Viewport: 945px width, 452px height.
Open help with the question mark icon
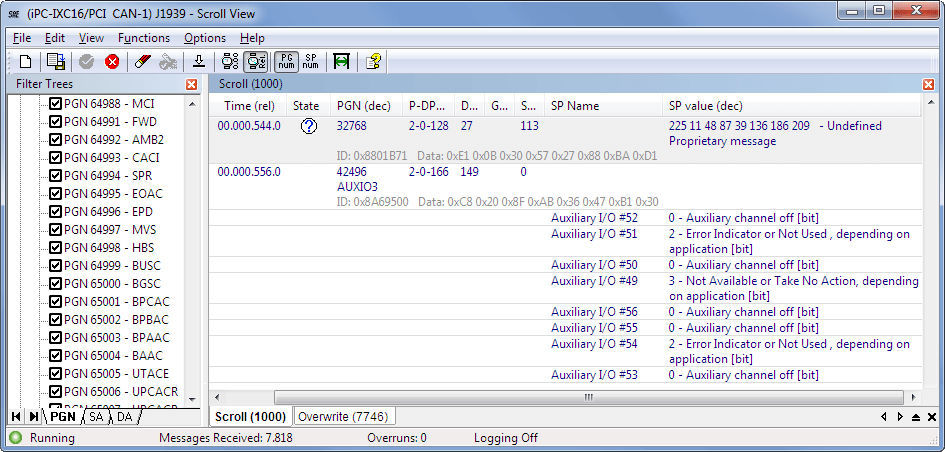(373, 62)
